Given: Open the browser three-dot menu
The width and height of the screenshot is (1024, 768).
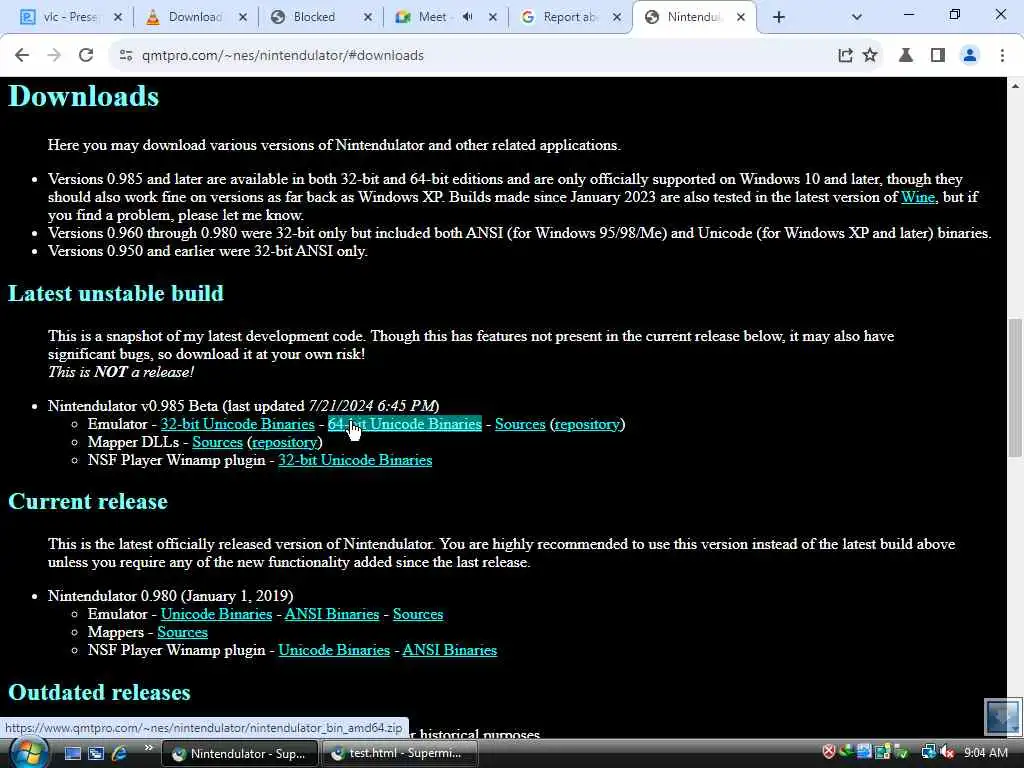Looking at the screenshot, I should pos(1002,56).
